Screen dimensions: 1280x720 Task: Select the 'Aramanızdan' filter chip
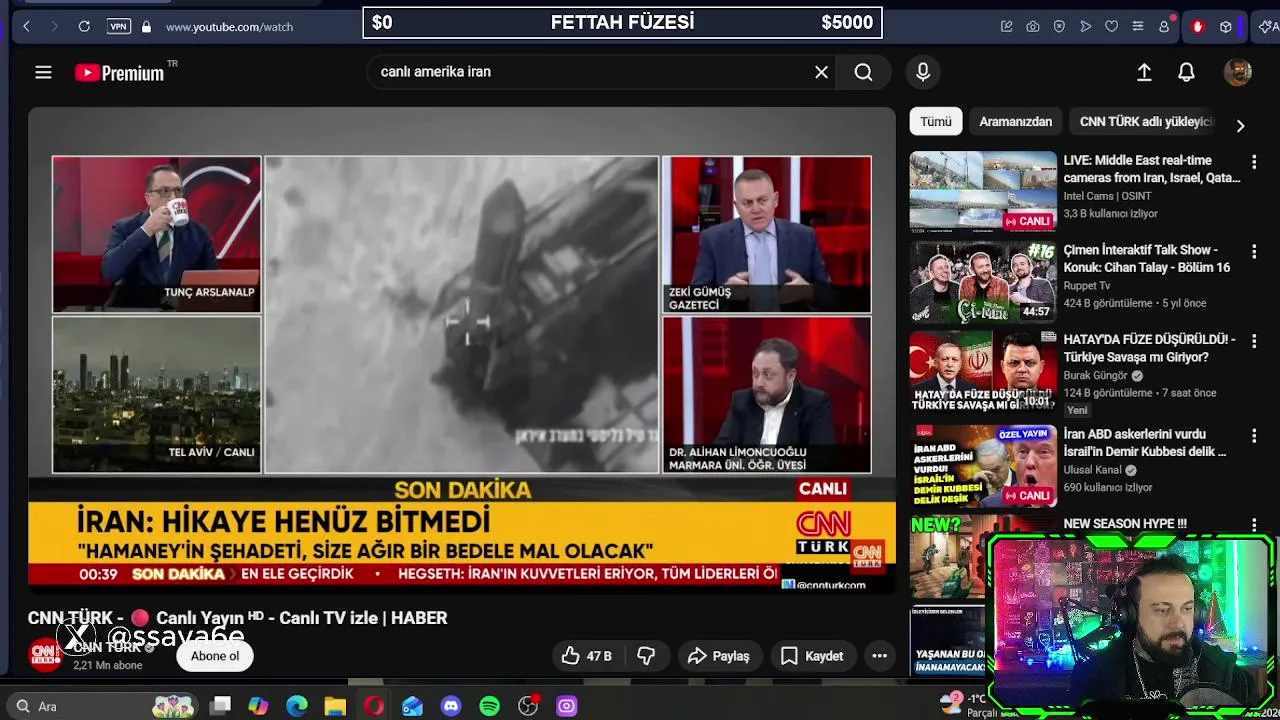[1015, 121]
